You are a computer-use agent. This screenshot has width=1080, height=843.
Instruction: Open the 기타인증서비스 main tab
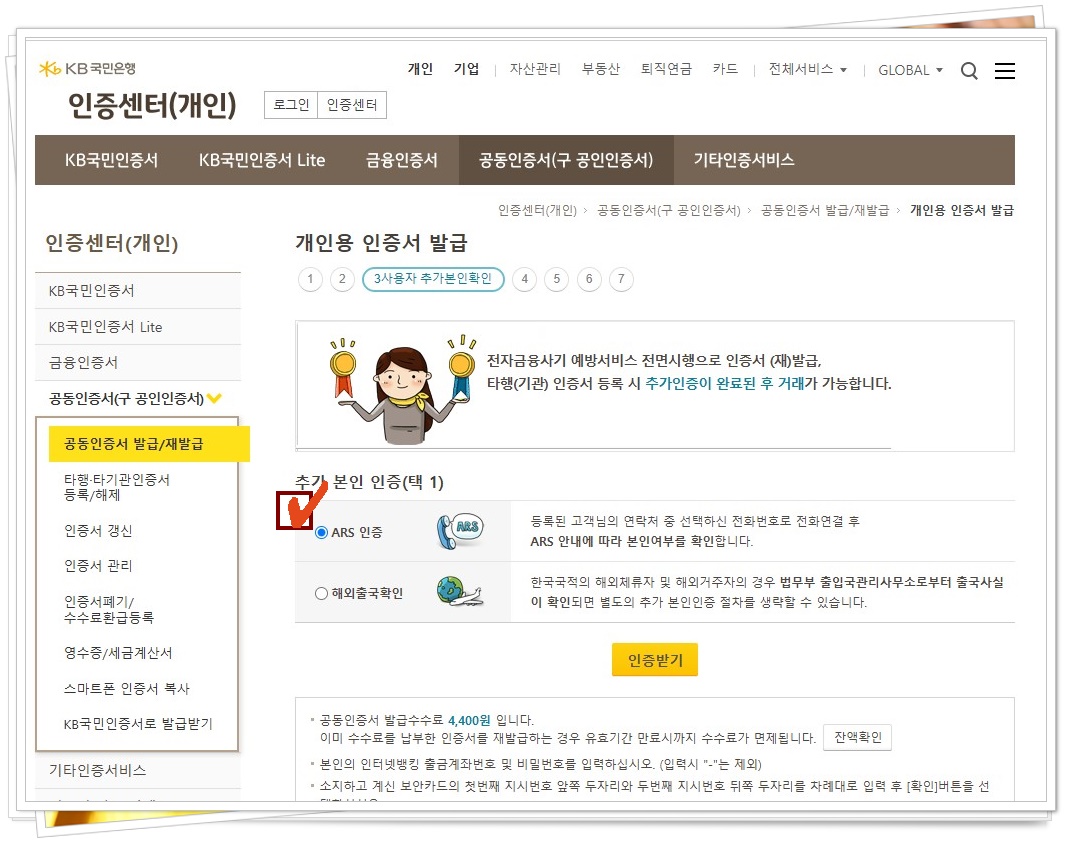(744, 160)
